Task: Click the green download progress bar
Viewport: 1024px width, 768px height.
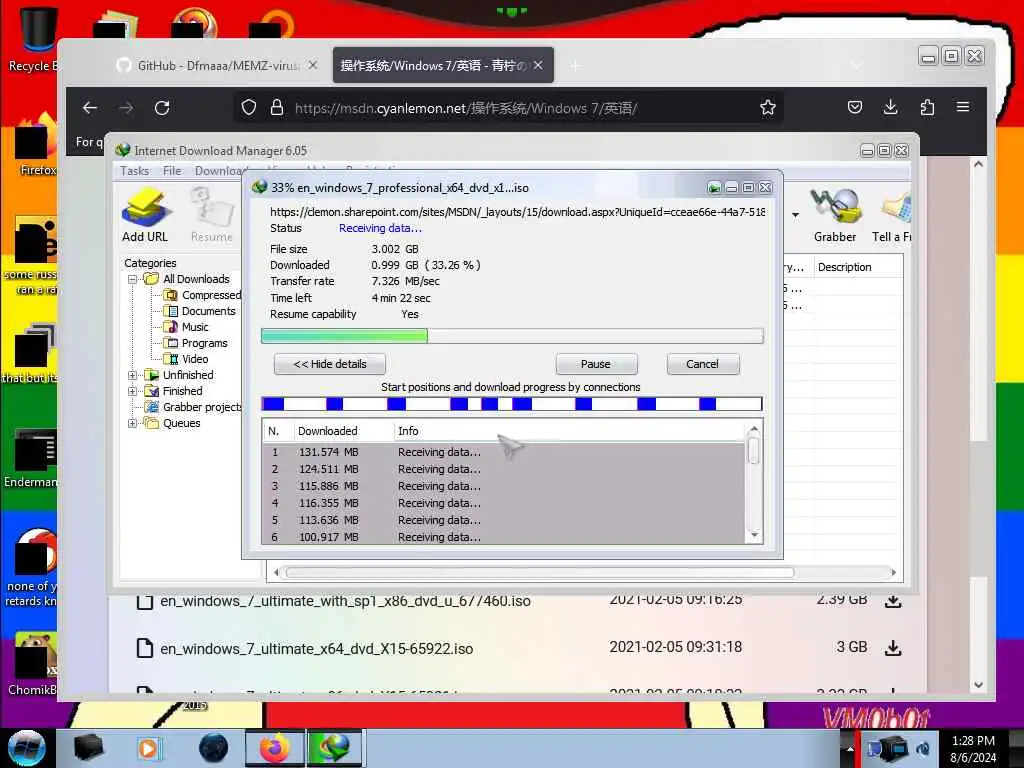Action: (x=512, y=336)
